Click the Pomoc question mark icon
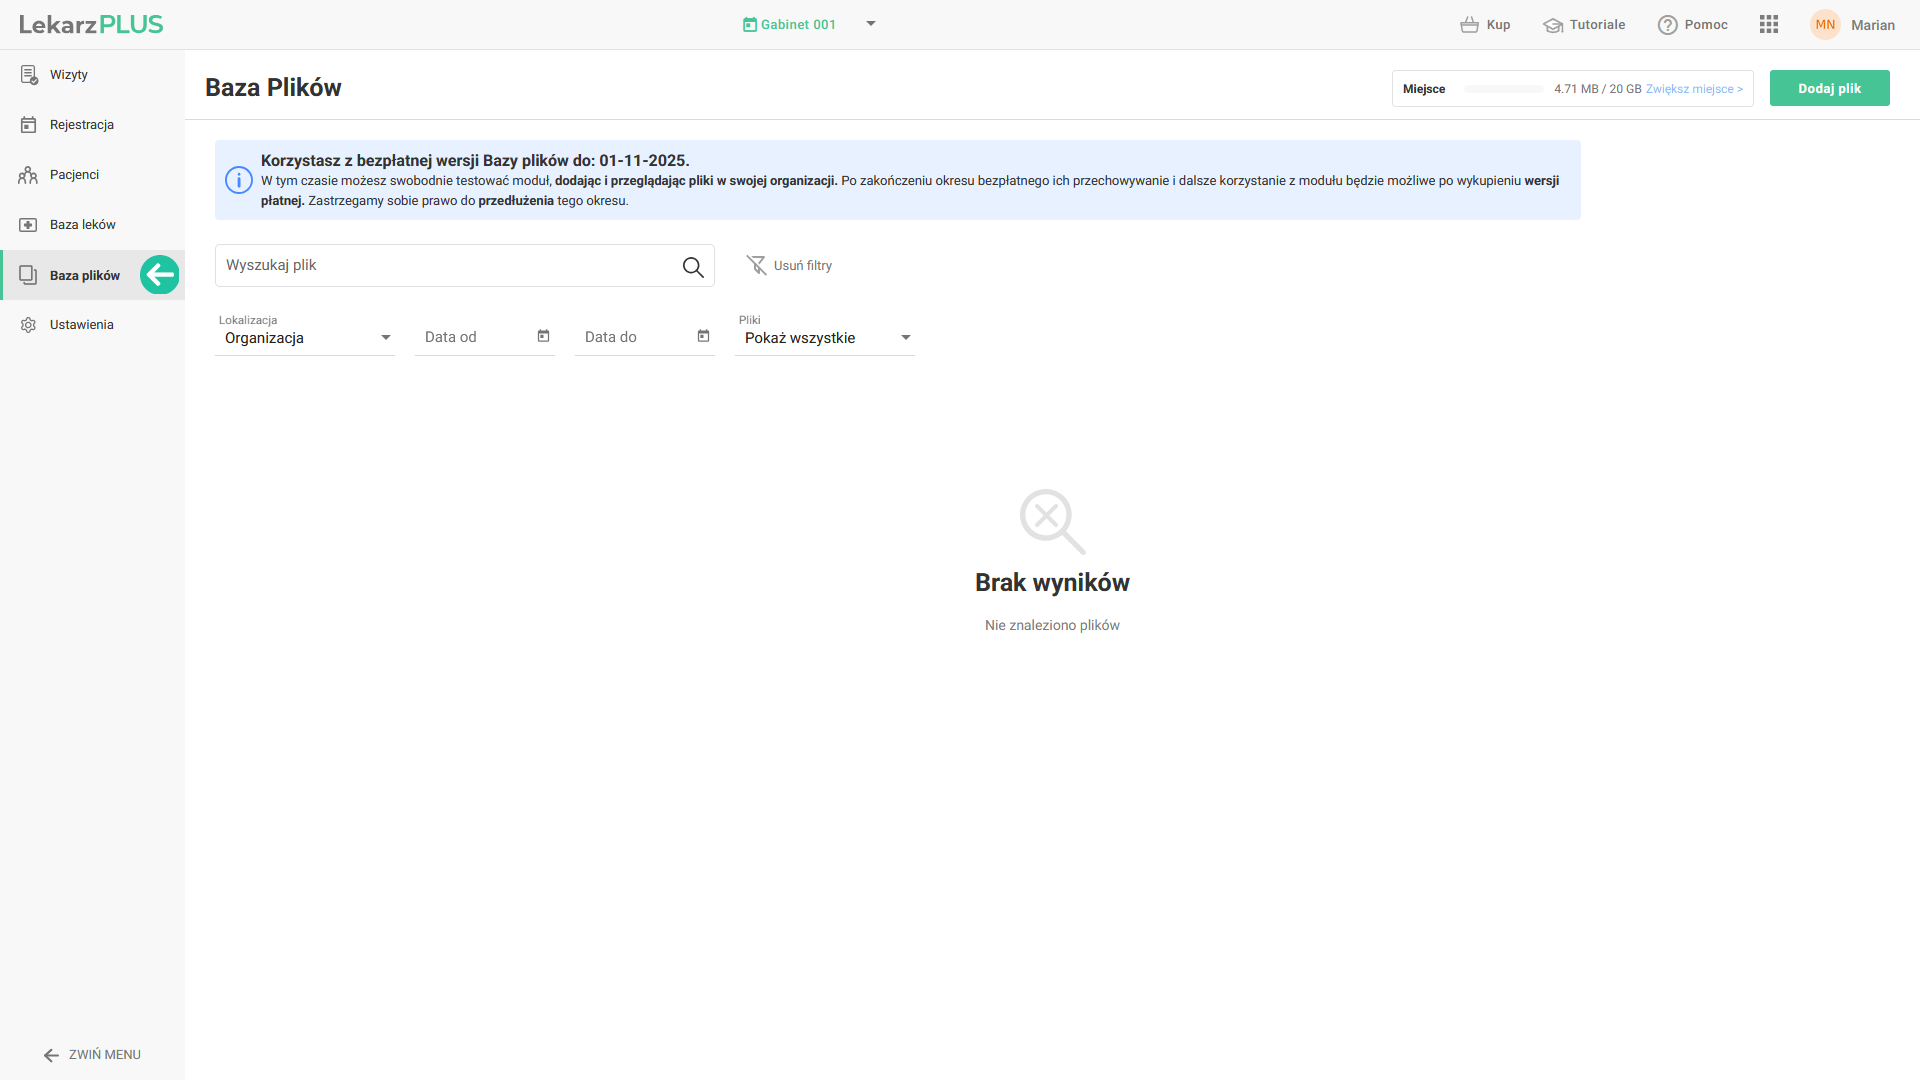 [x=1667, y=25]
